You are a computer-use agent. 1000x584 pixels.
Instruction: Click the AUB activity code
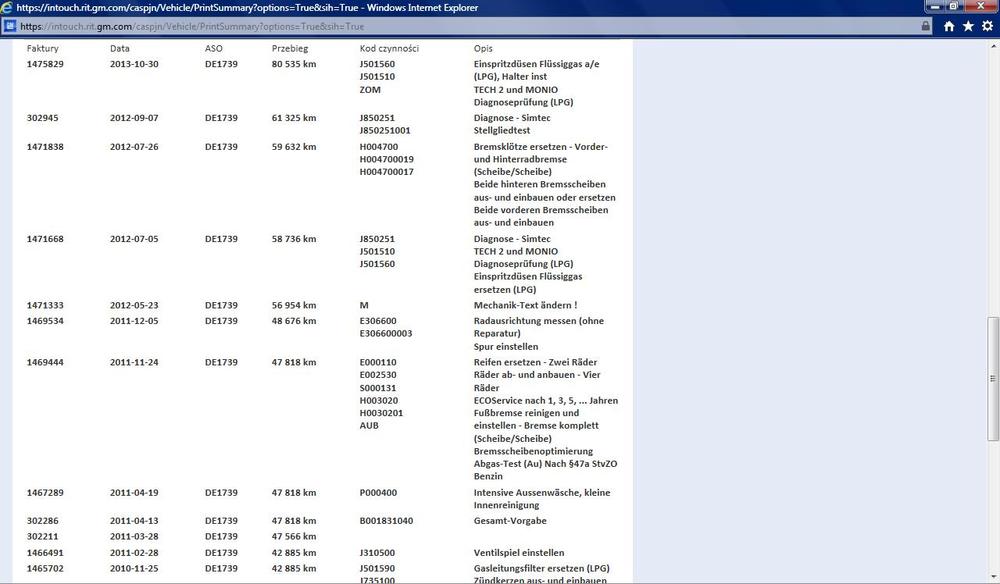coord(369,426)
